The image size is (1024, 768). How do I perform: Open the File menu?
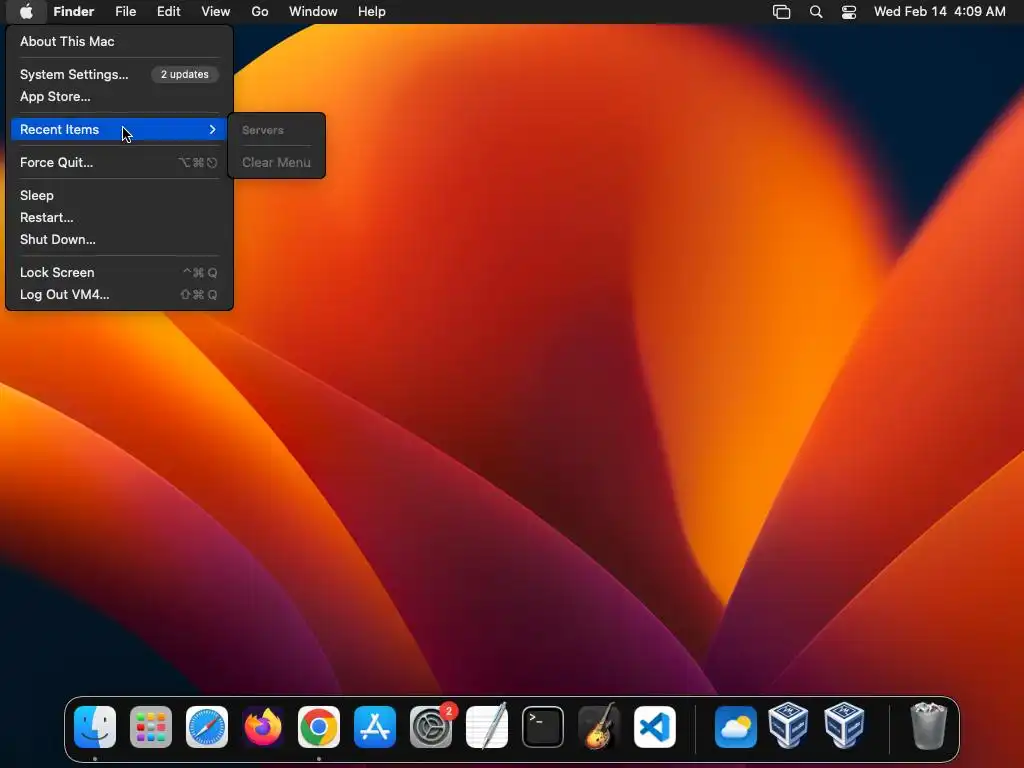125,12
